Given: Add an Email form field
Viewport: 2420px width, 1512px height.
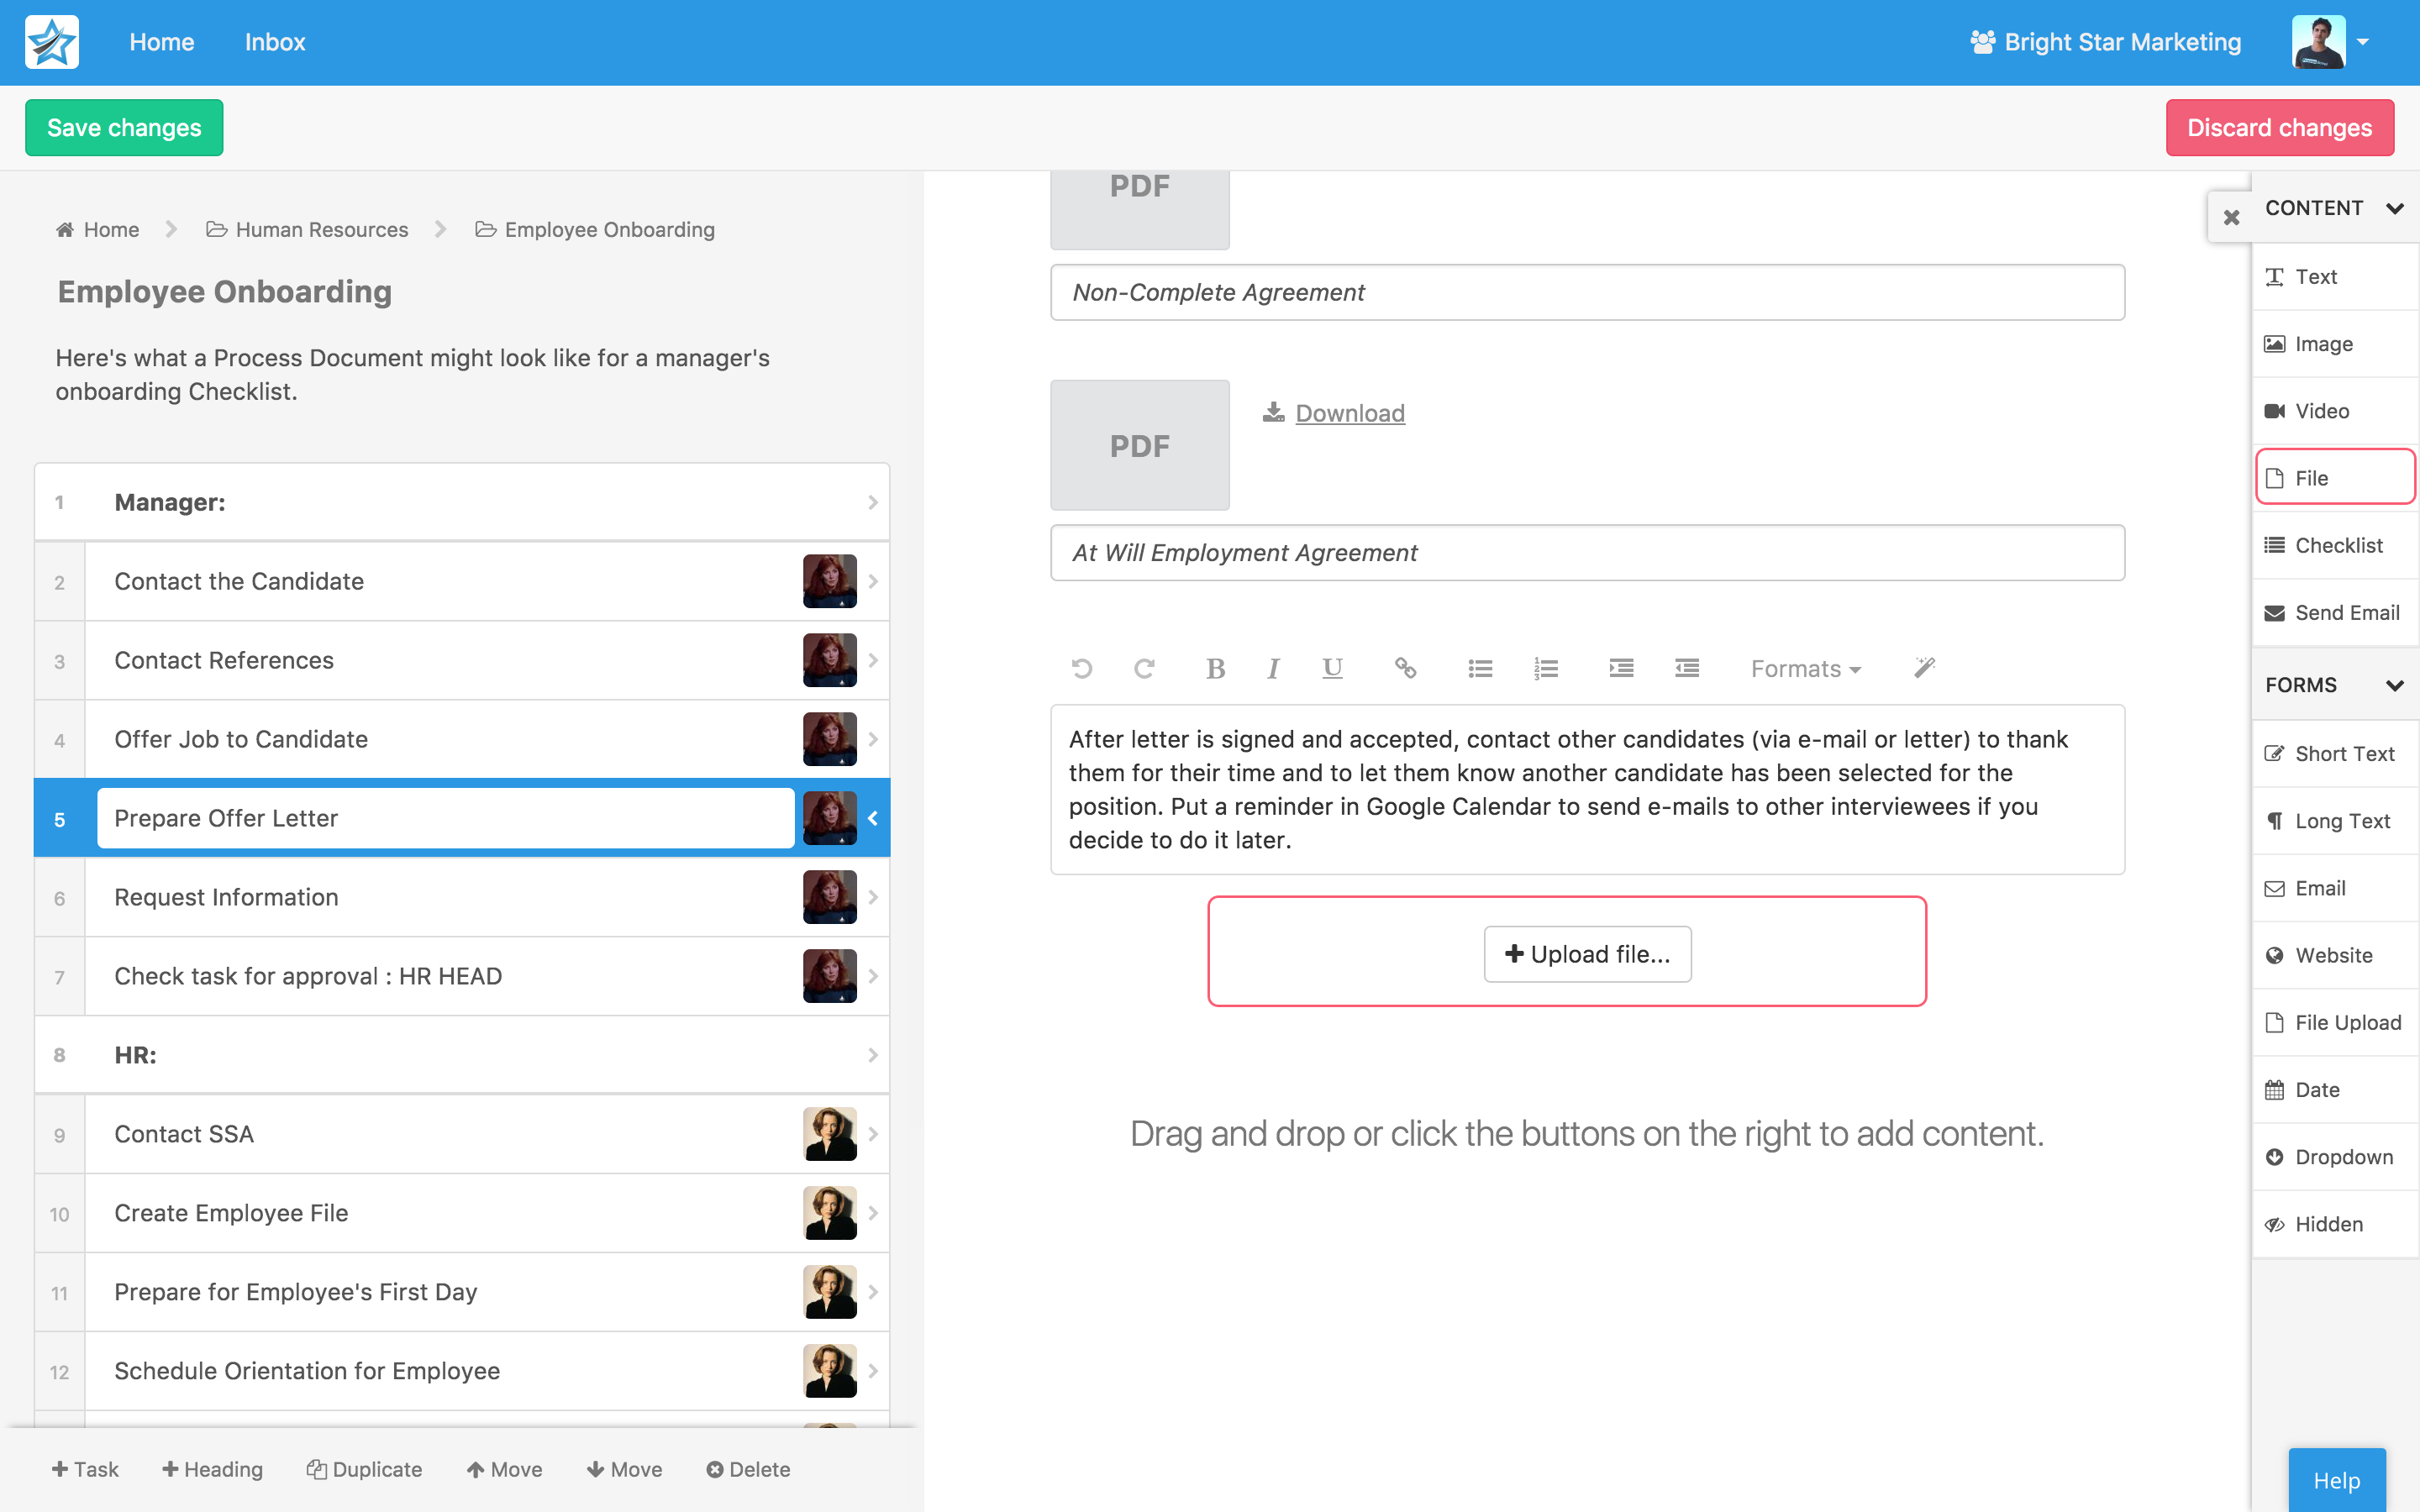Looking at the screenshot, I should tap(2336, 887).
